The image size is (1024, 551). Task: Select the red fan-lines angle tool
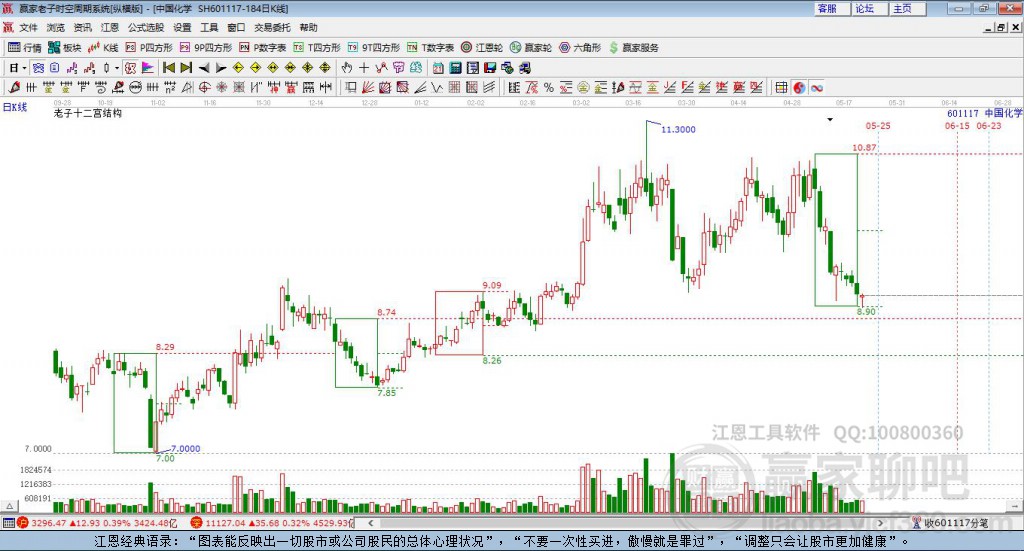tap(368, 87)
